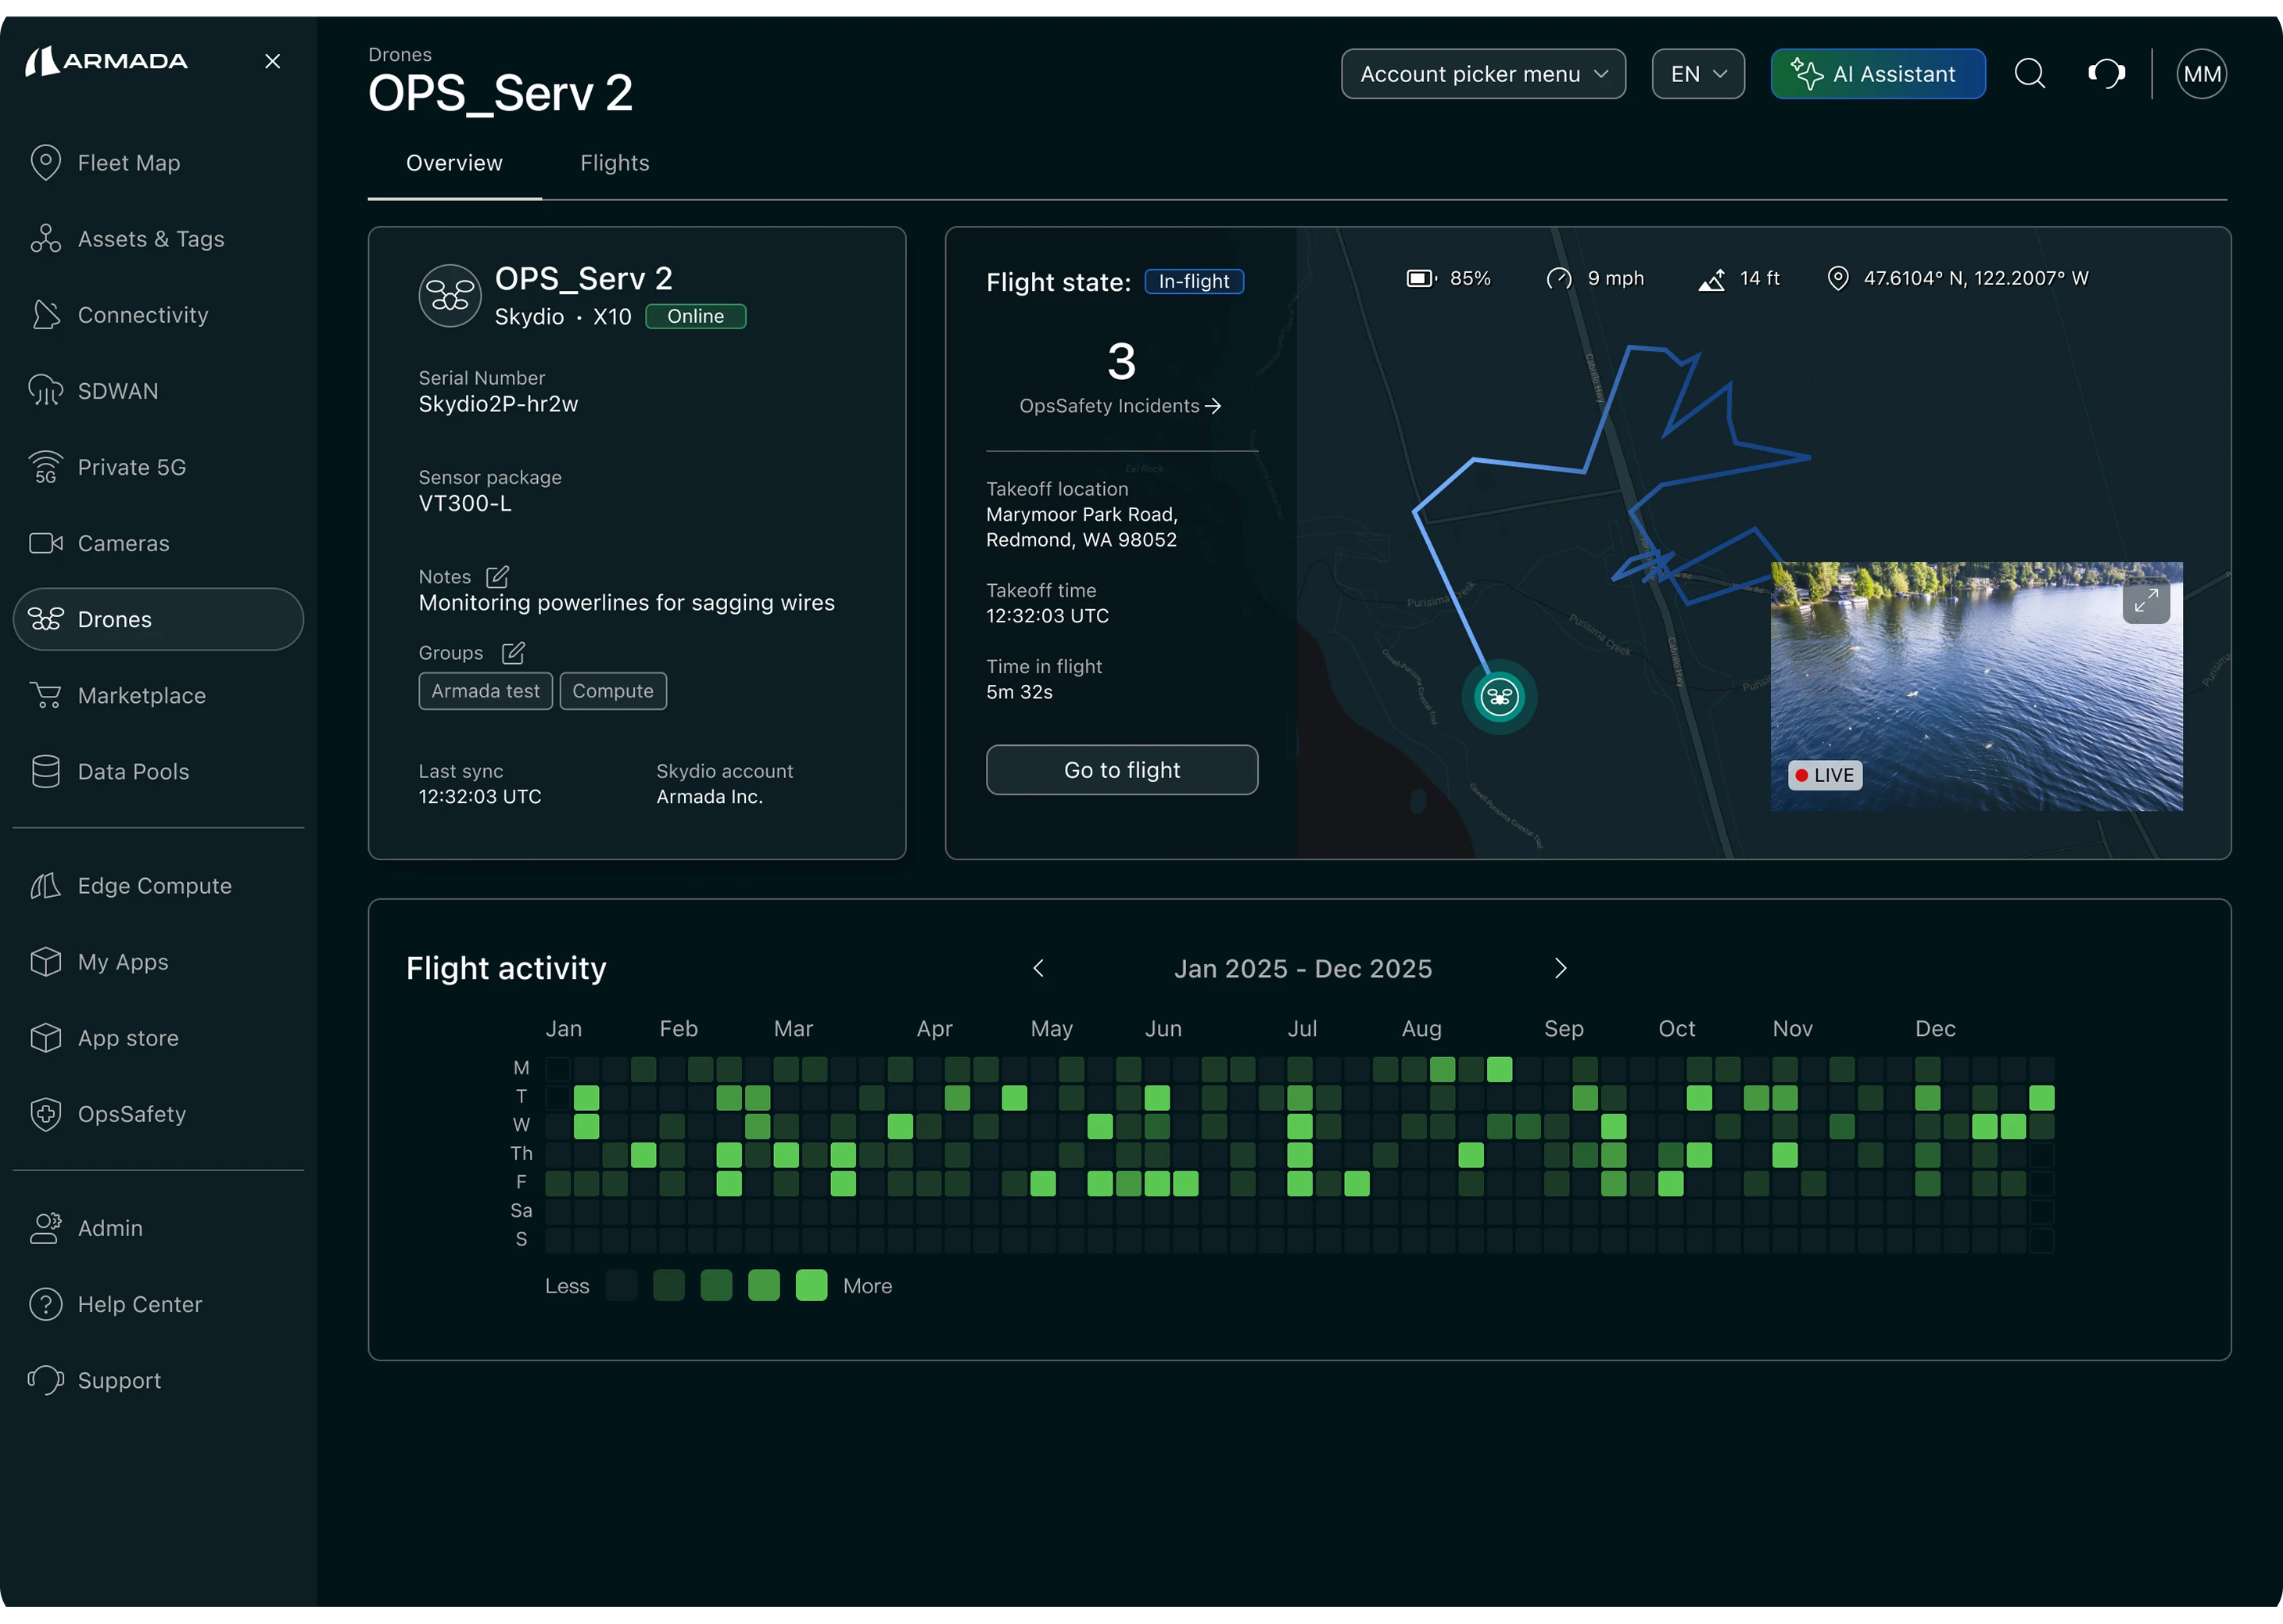This screenshot has width=2283, height=1624.
Task: Click the brightest green legend swatch
Action: 811,1286
